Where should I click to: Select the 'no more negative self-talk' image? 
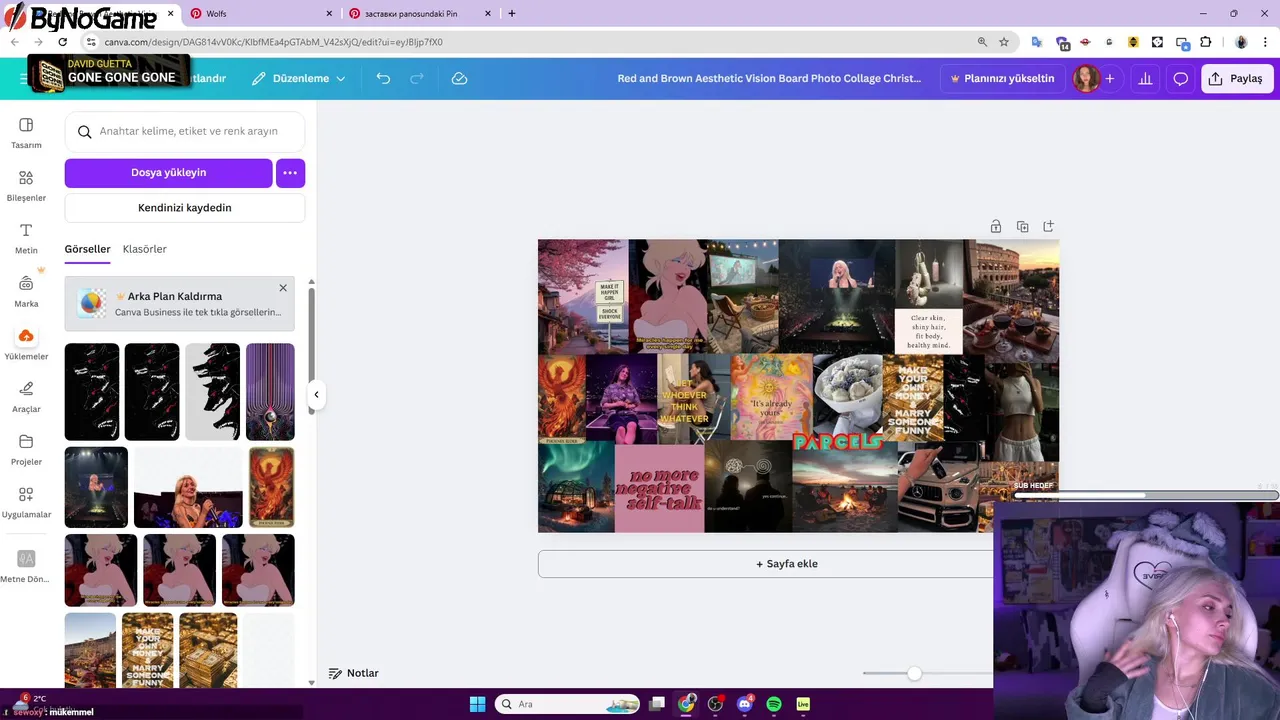coord(659,488)
